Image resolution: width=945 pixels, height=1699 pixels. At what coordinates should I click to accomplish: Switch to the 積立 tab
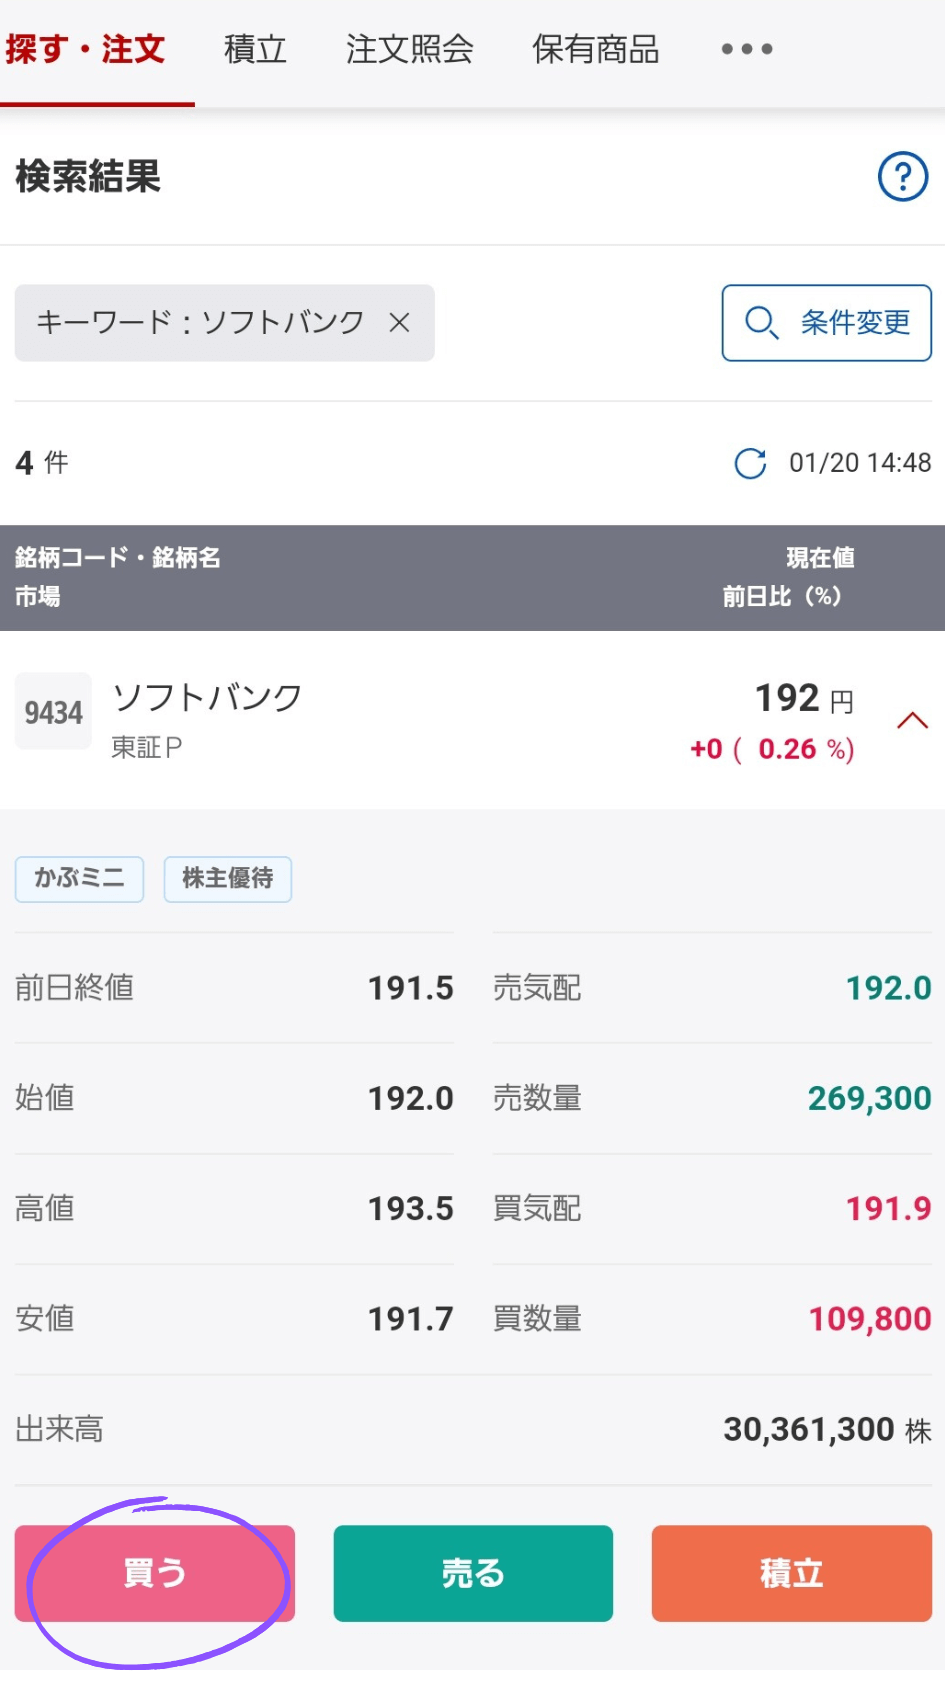255,48
